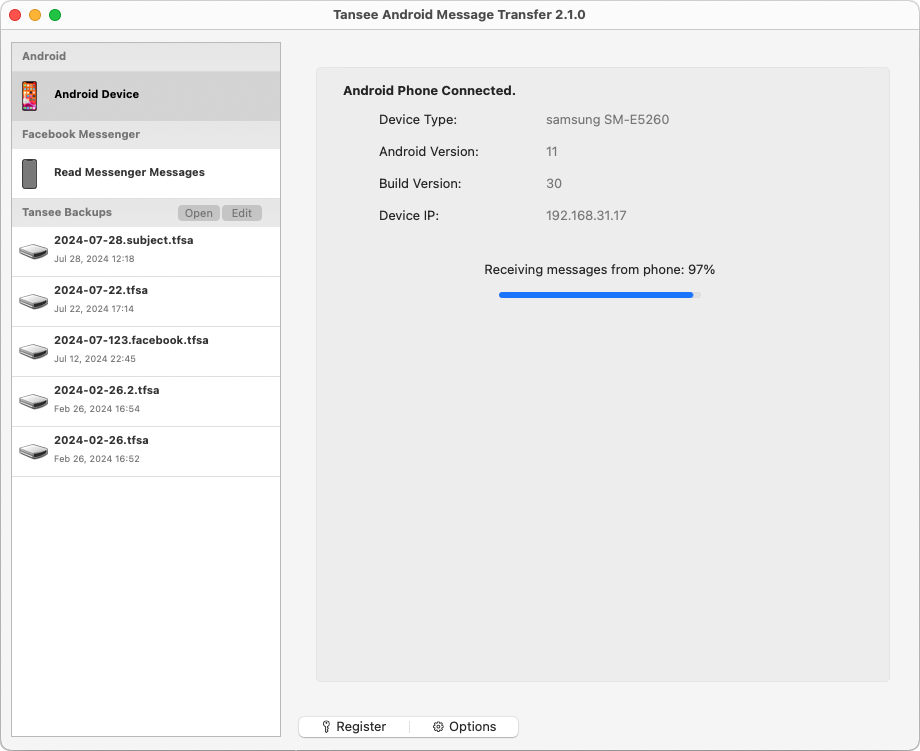Select backup 2024-07-123.facebook.tfsa
Image resolution: width=920 pixels, height=751 pixels.
pyautogui.click(x=146, y=351)
